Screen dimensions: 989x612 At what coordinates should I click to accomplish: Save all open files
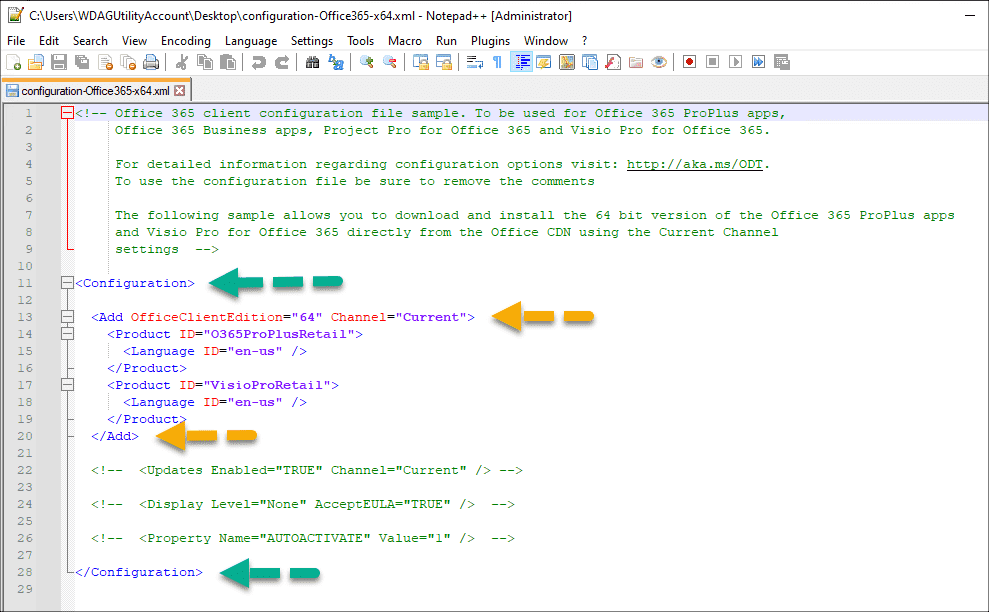(83, 62)
